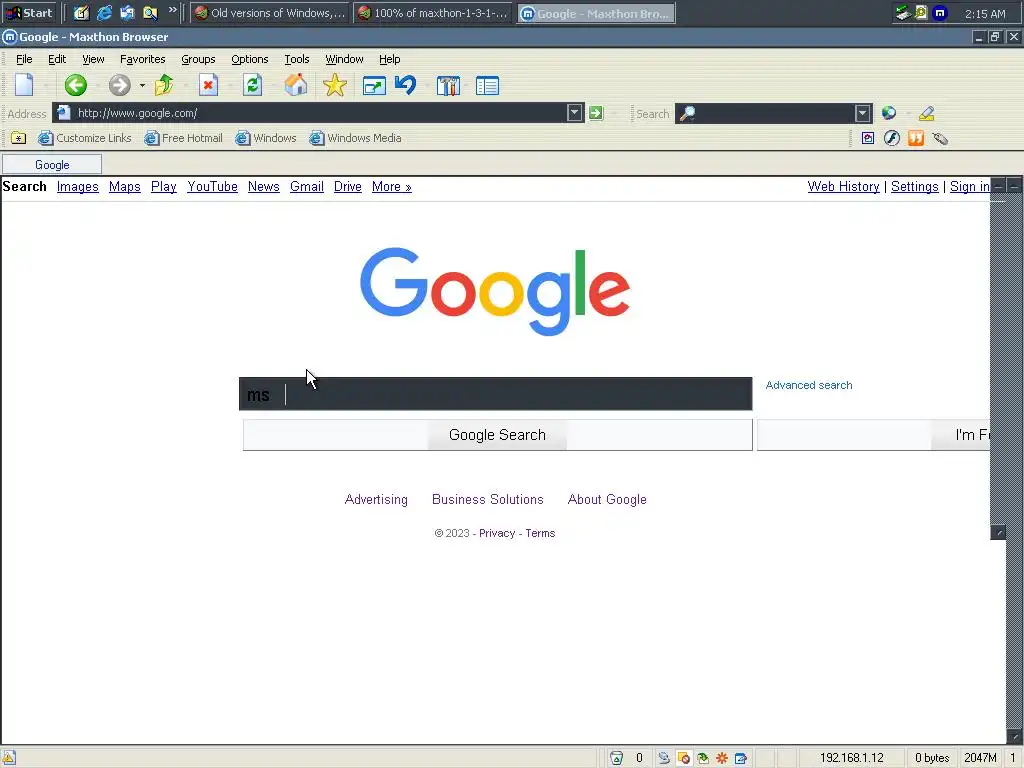Go back with the green Back arrow
This screenshot has width=1024, height=768.
[x=76, y=85]
